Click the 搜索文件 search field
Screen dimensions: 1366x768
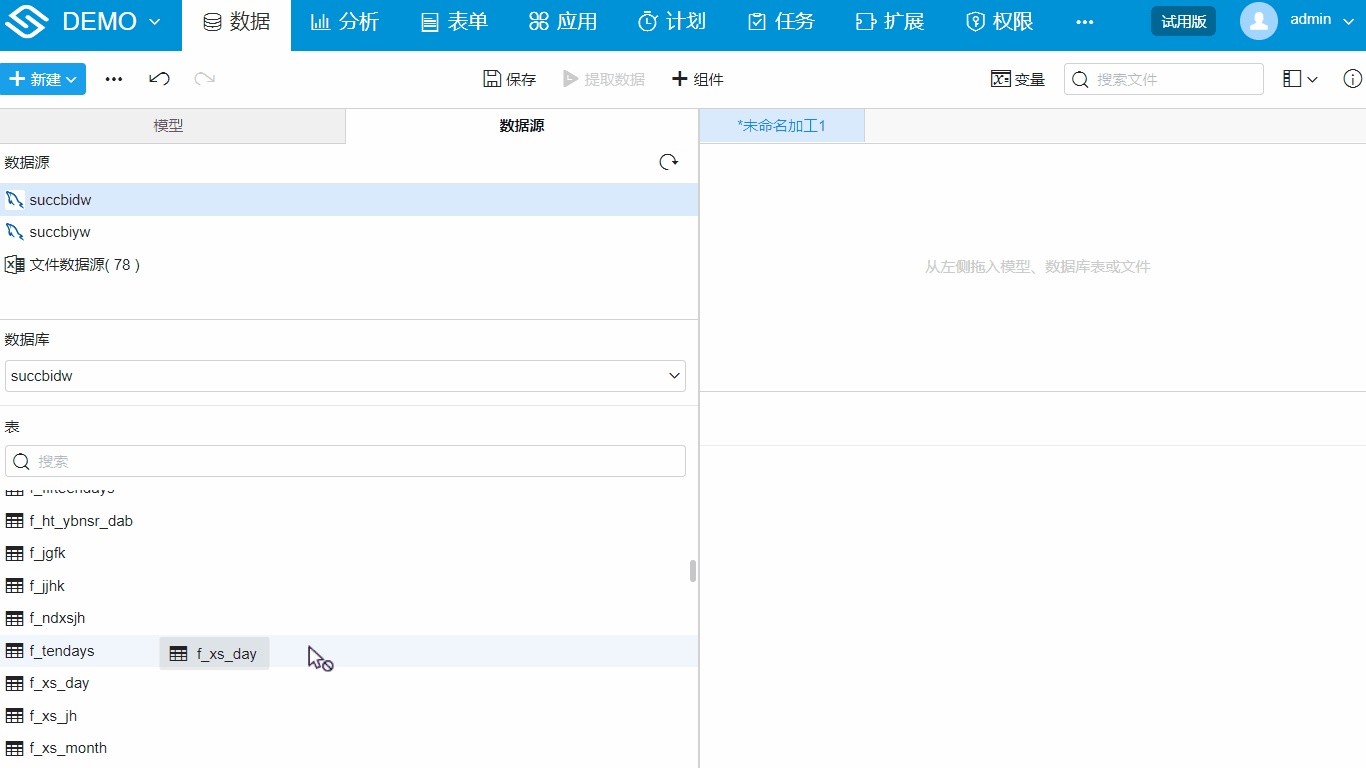click(x=1163, y=78)
